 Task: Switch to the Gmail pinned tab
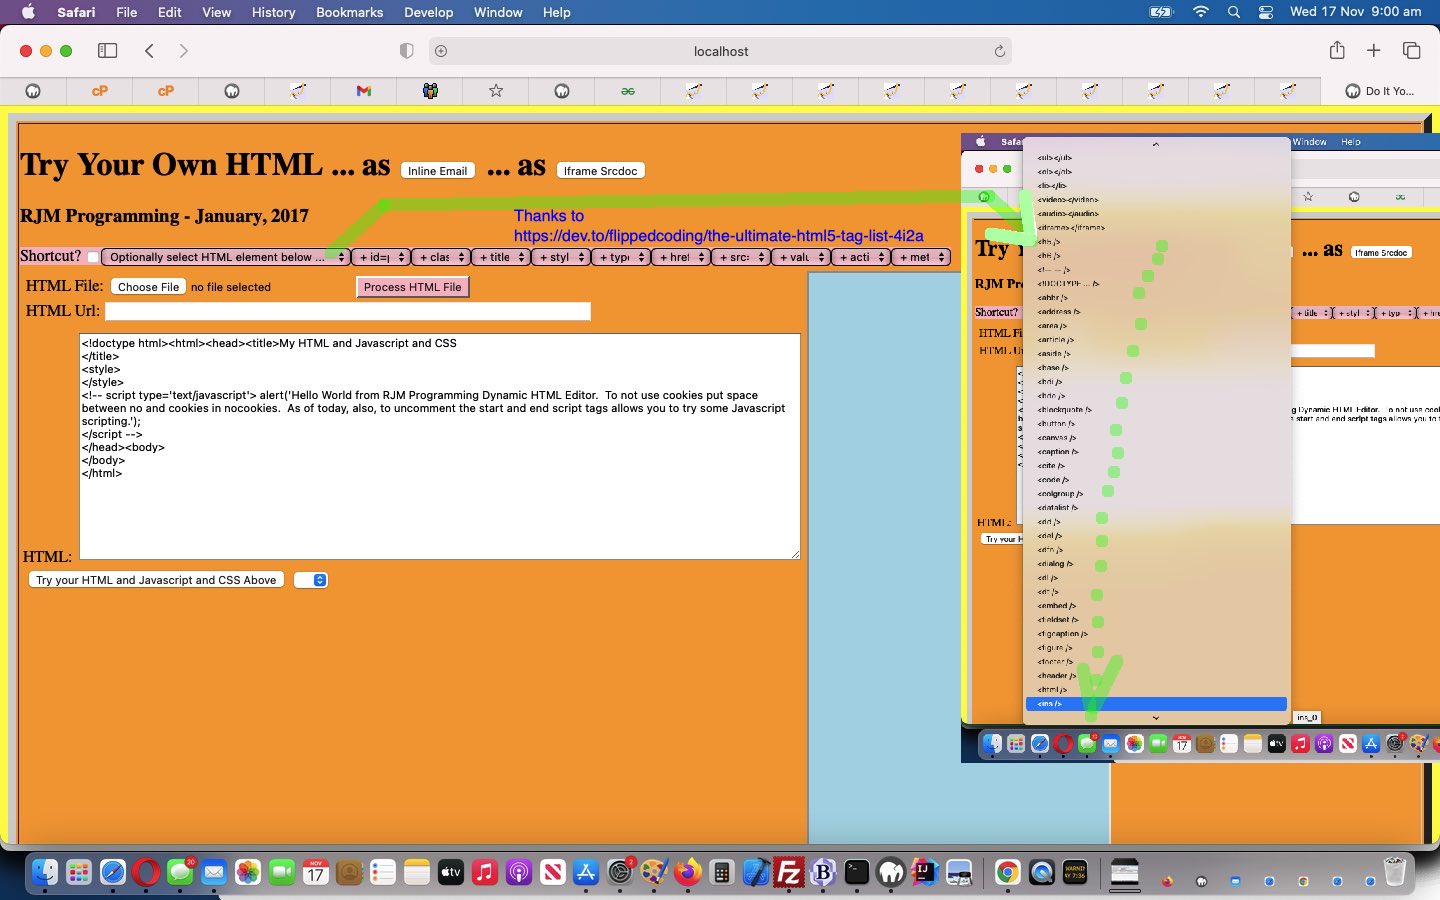[363, 91]
